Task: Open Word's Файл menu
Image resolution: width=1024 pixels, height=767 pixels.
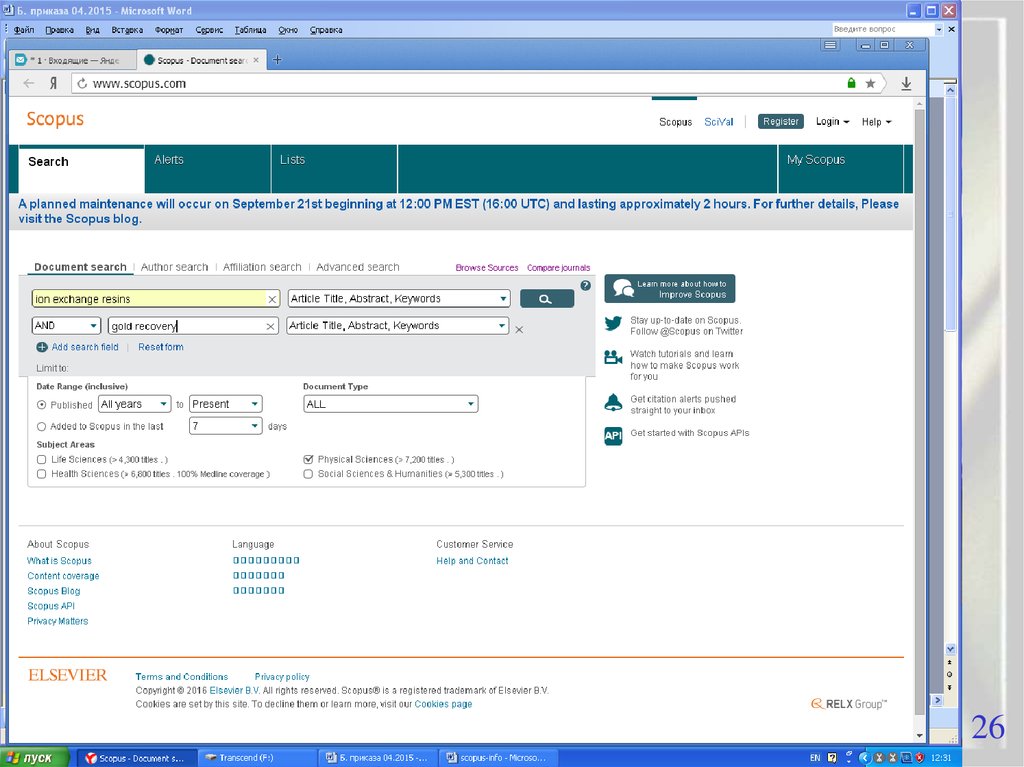Action: (24, 29)
